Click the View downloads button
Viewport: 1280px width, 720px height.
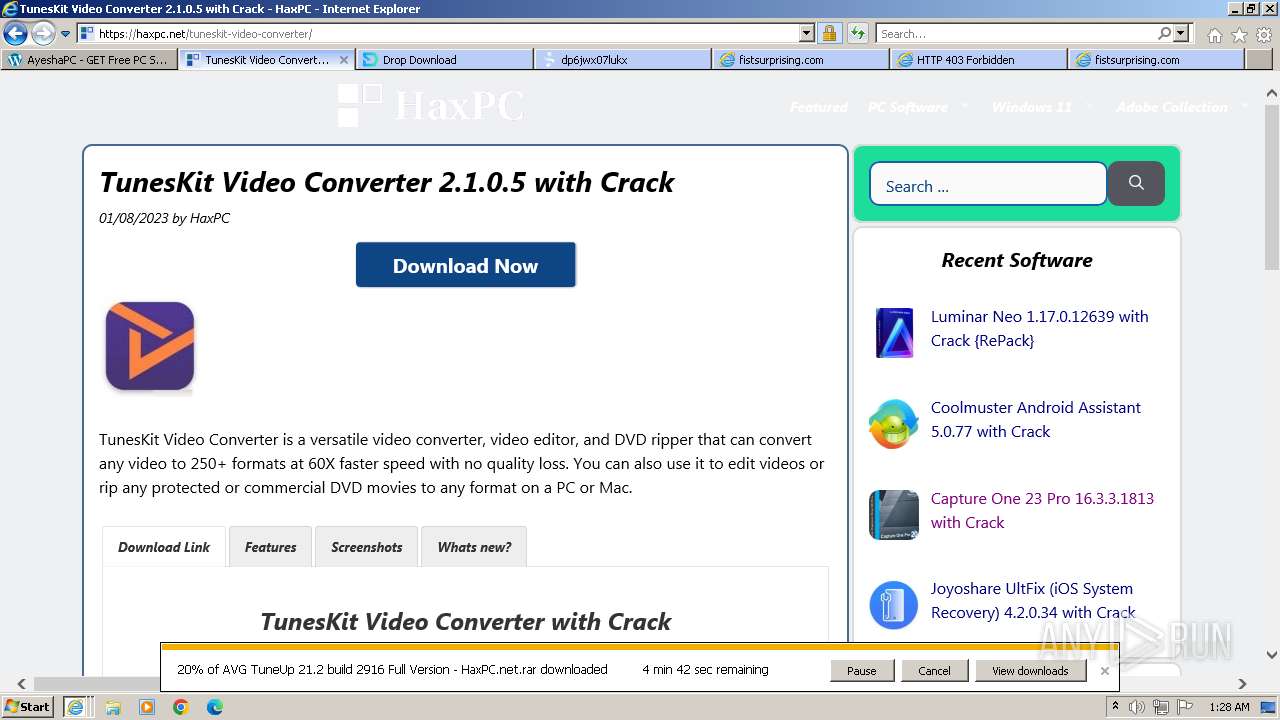[x=1030, y=671]
